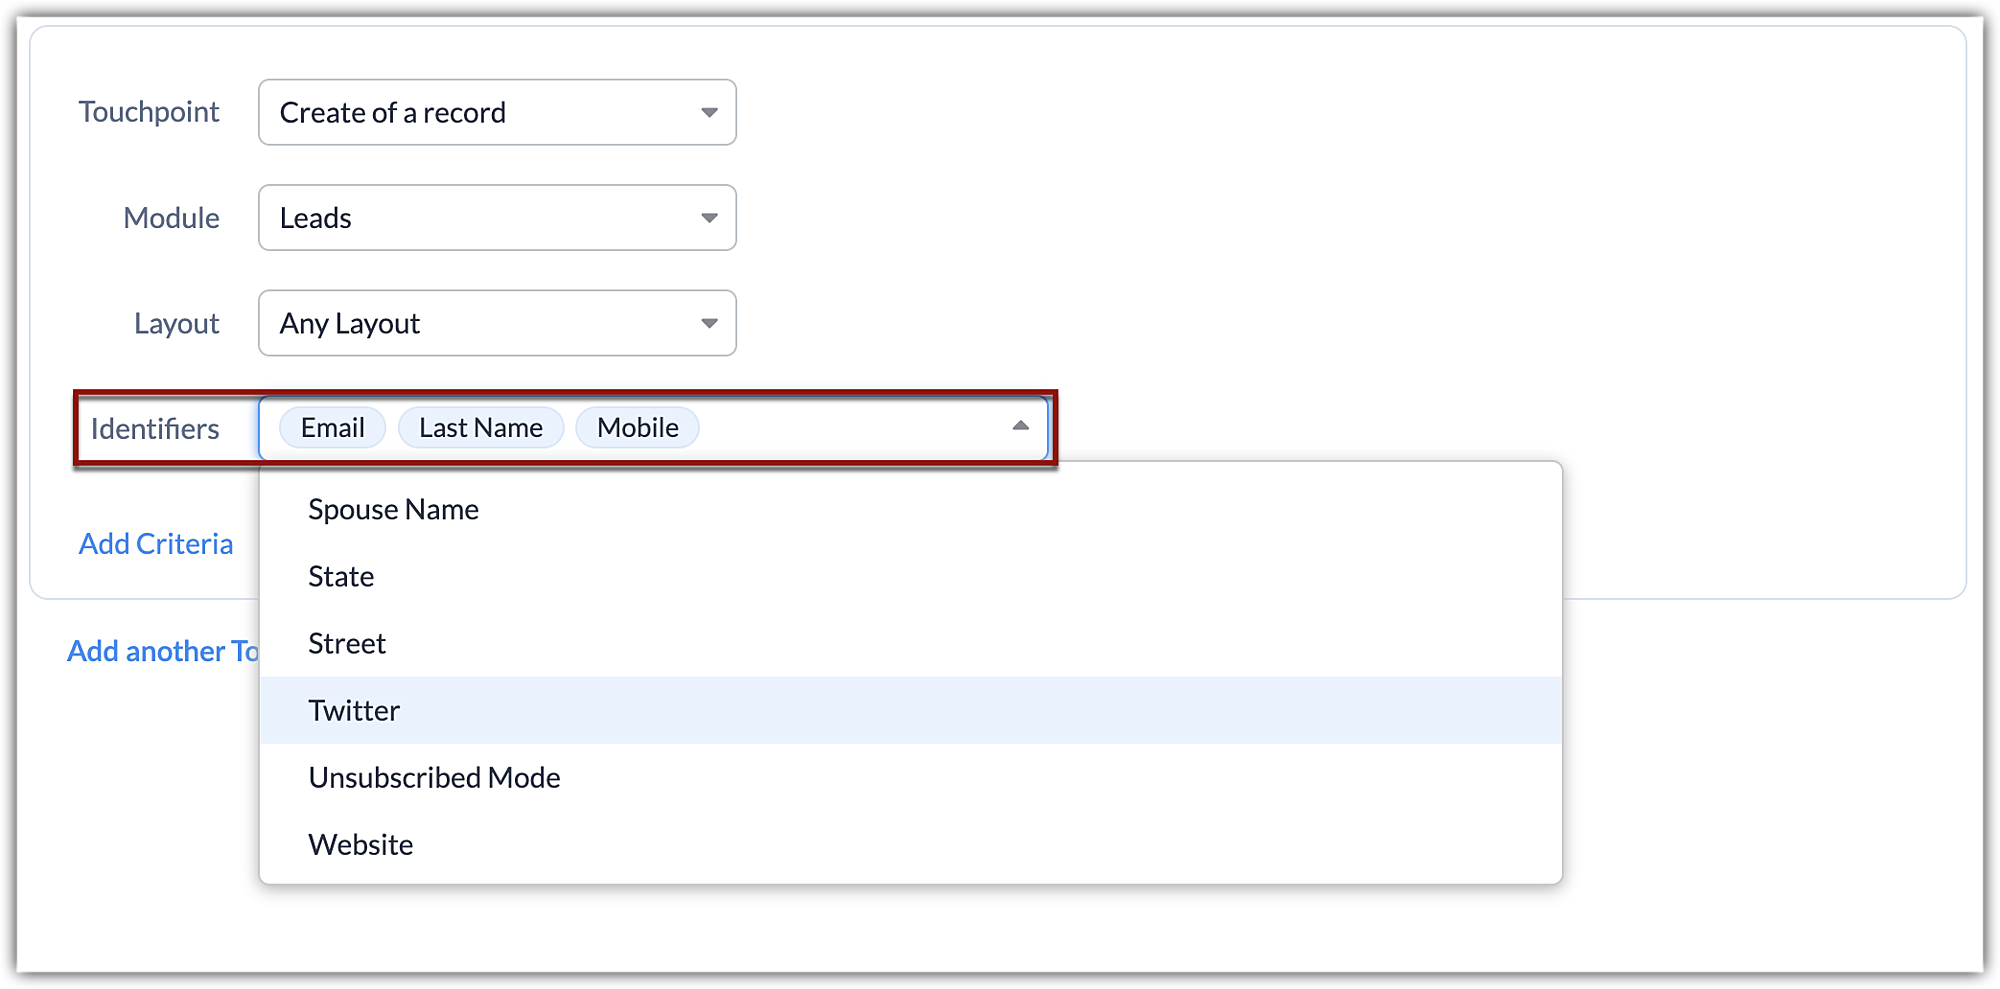Click the Identifiers field label
The width and height of the screenshot is (2000, 989).
tap(155, 429)
